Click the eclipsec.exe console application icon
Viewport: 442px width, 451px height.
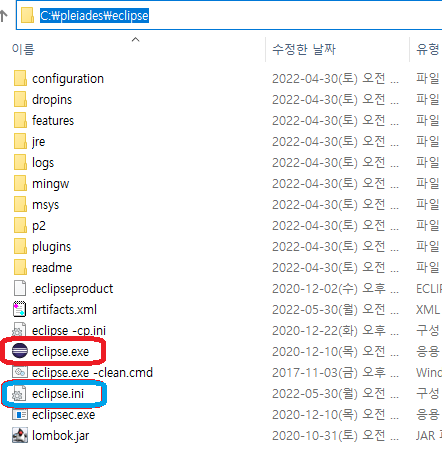20,414
